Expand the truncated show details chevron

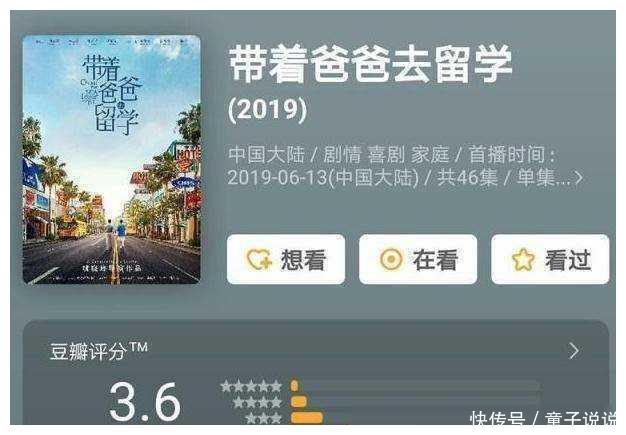[578, 178]
